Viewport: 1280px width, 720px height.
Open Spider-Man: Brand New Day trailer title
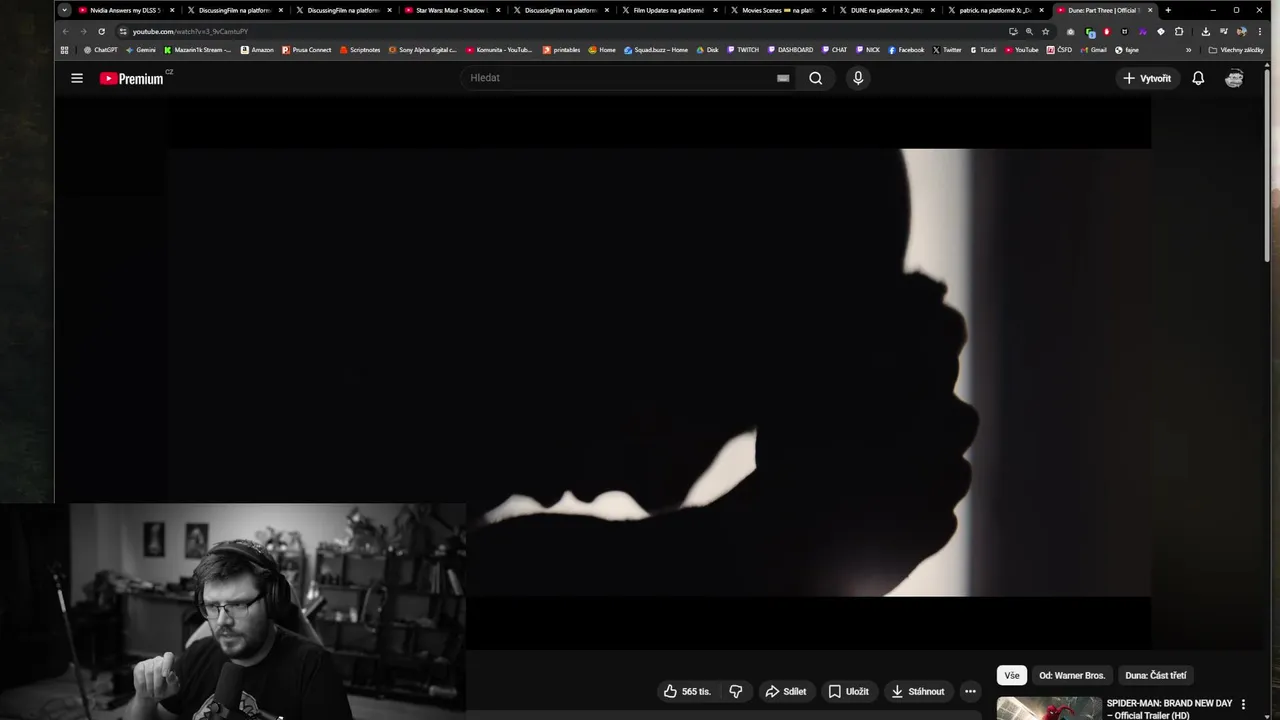1169,709
